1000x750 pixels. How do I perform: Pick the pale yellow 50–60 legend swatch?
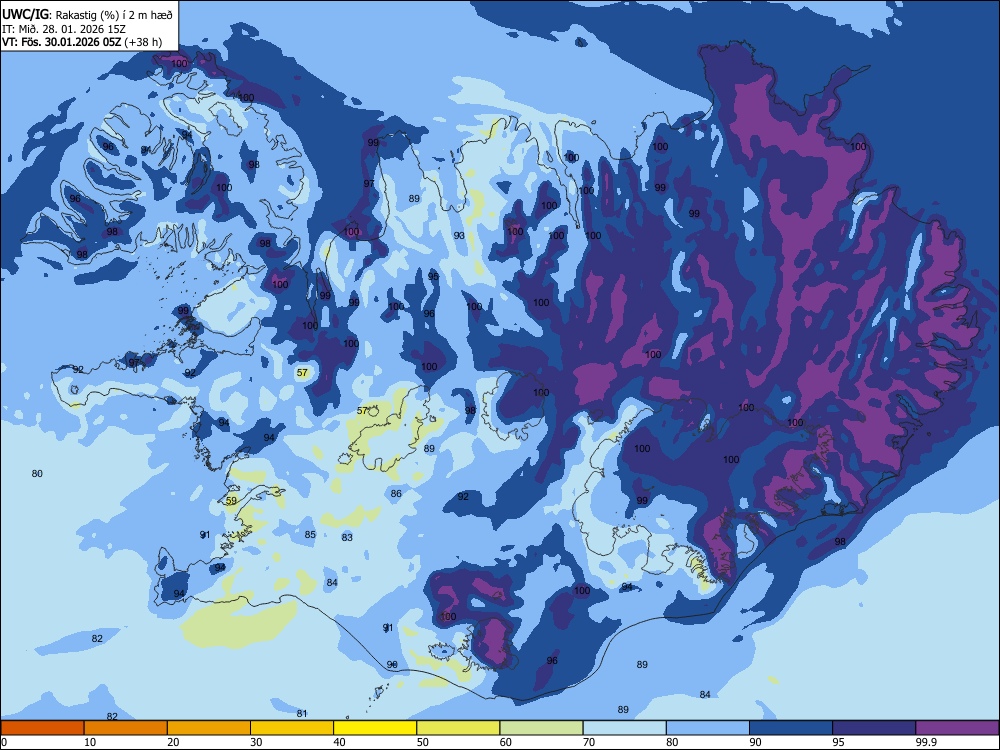coord(459,728)
